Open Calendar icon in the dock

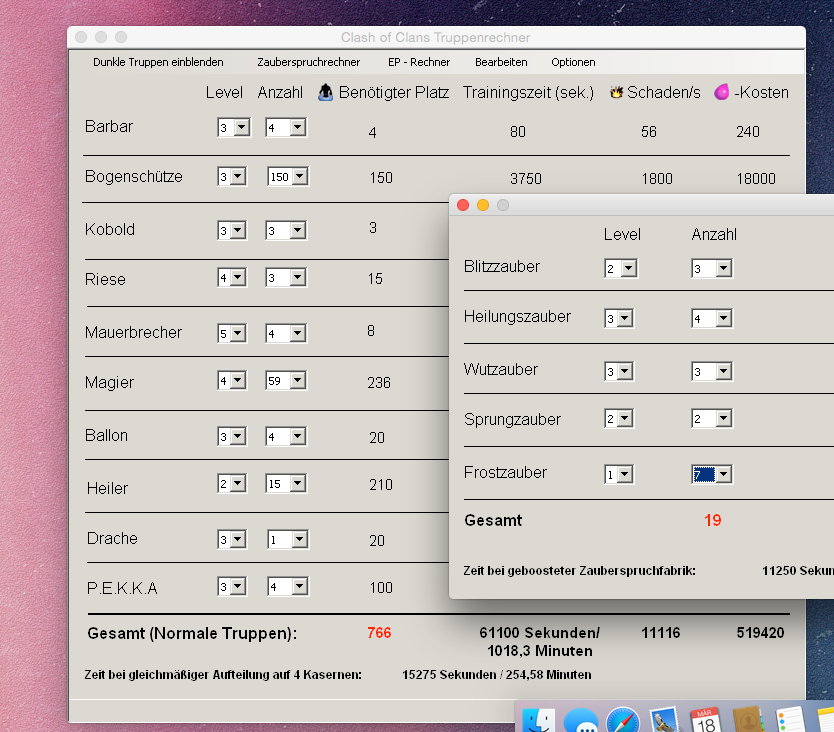pos(706,719)
